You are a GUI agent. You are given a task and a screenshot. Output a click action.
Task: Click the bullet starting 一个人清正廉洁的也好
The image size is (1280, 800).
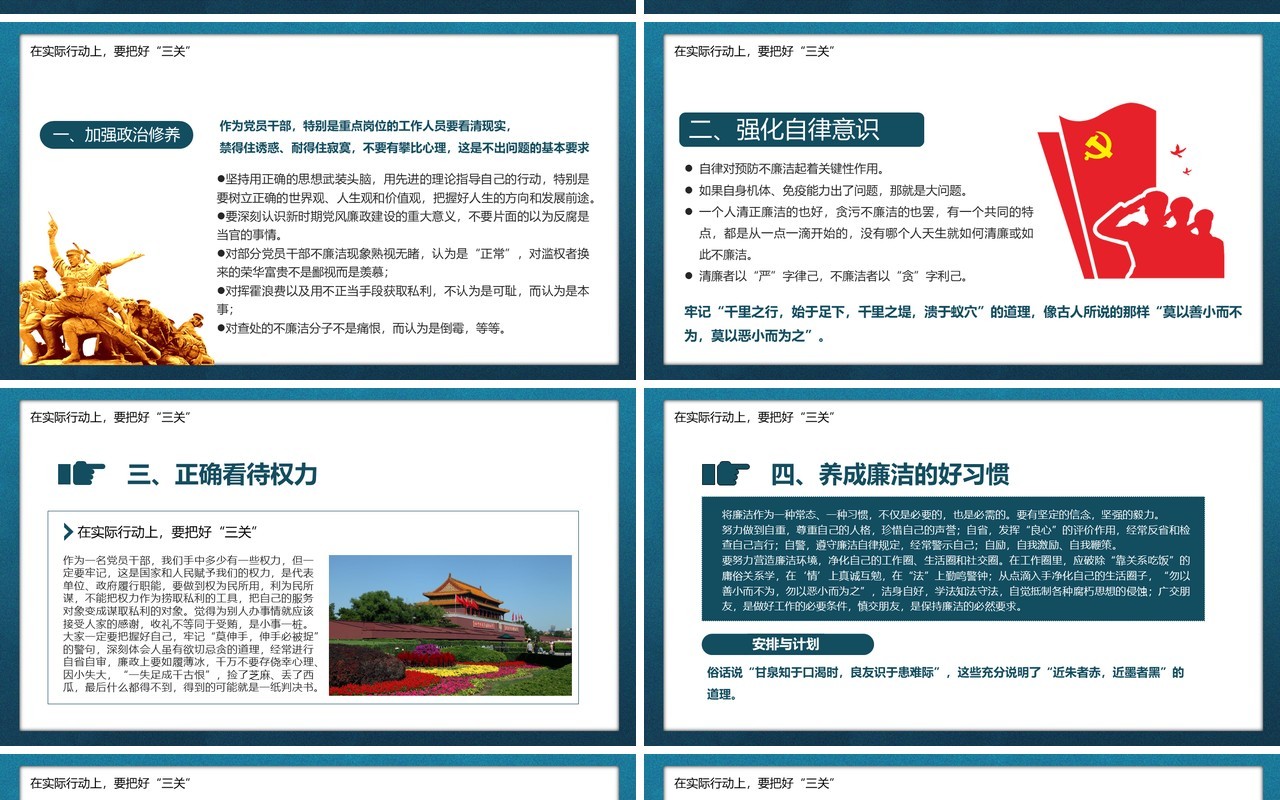(866, 233)
